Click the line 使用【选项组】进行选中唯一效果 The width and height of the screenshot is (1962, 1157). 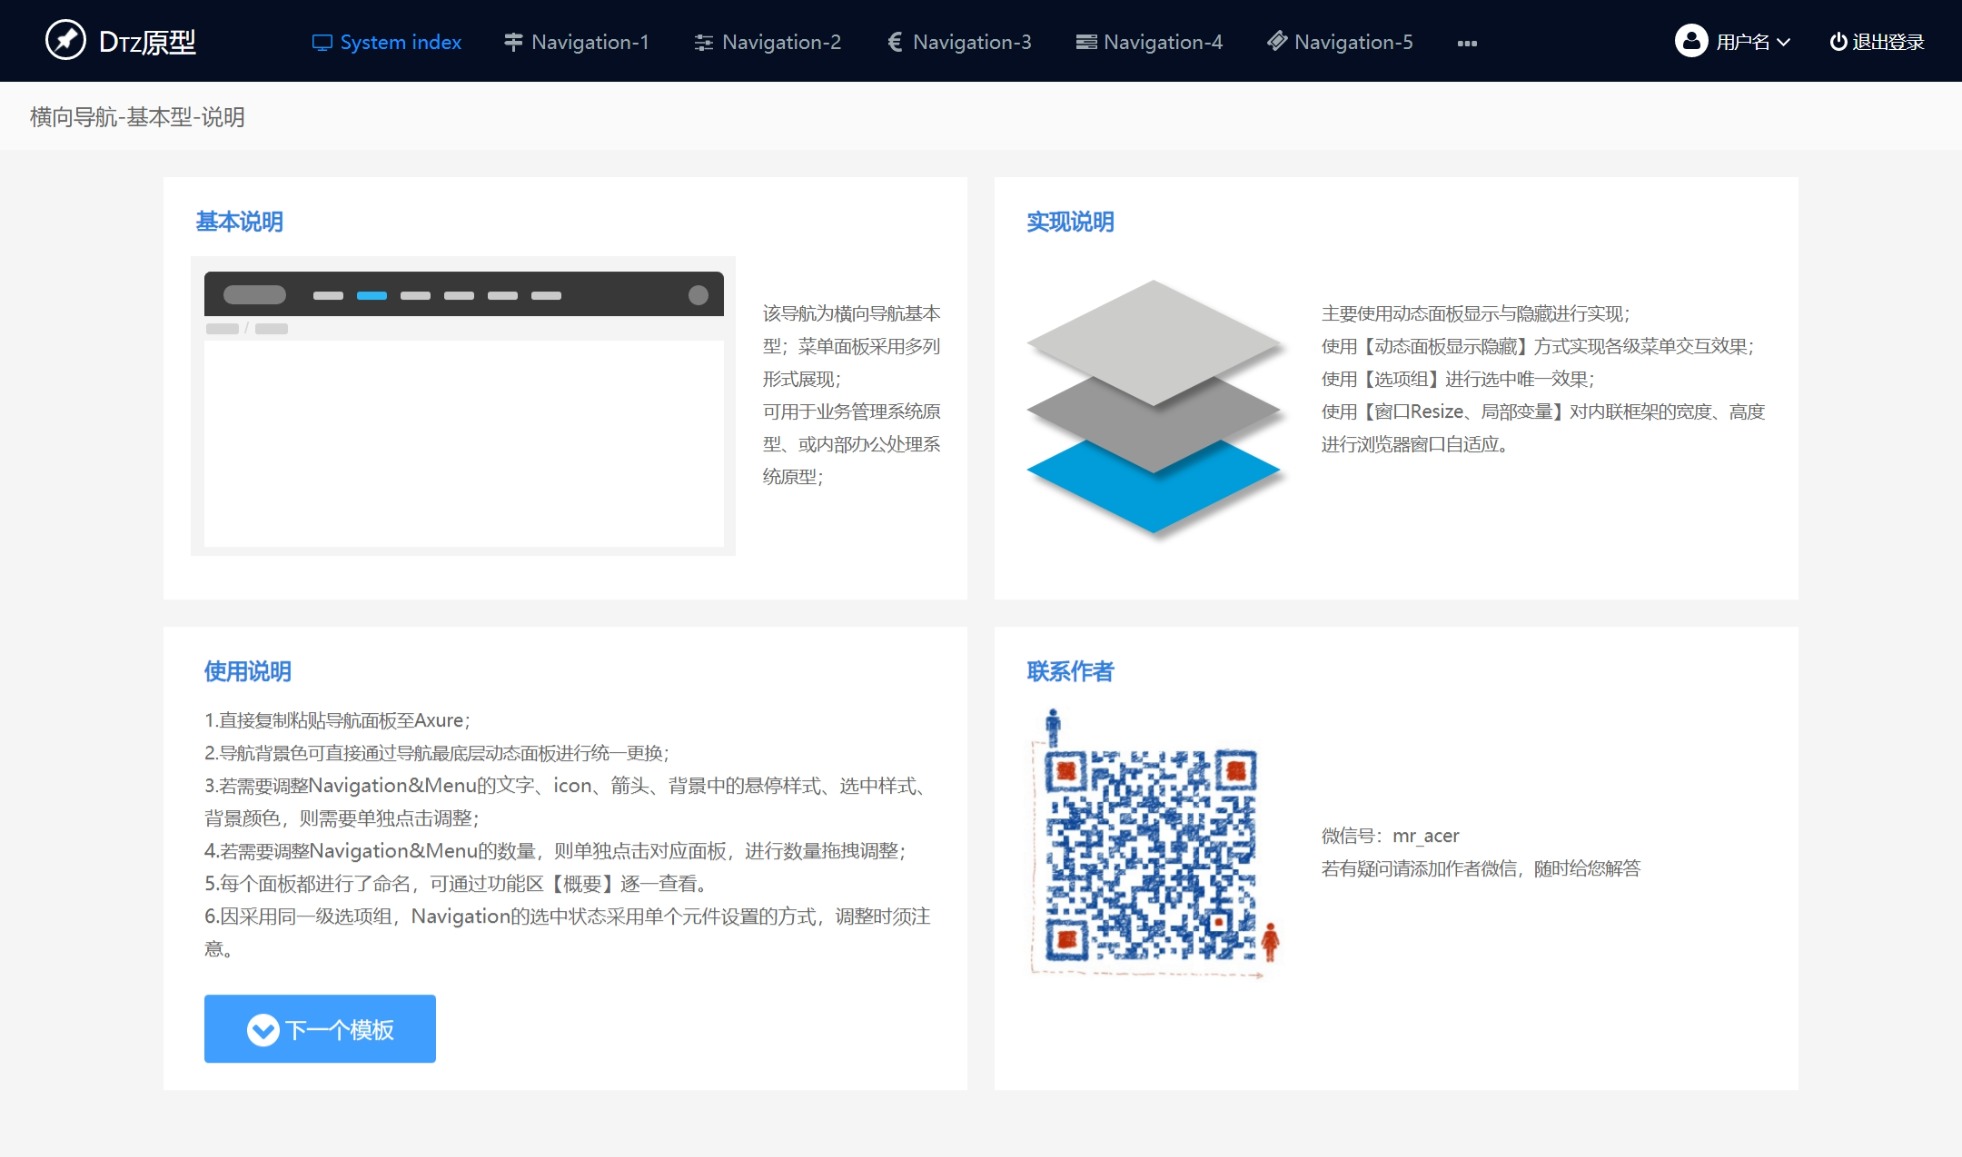[x=1458, y=379]
